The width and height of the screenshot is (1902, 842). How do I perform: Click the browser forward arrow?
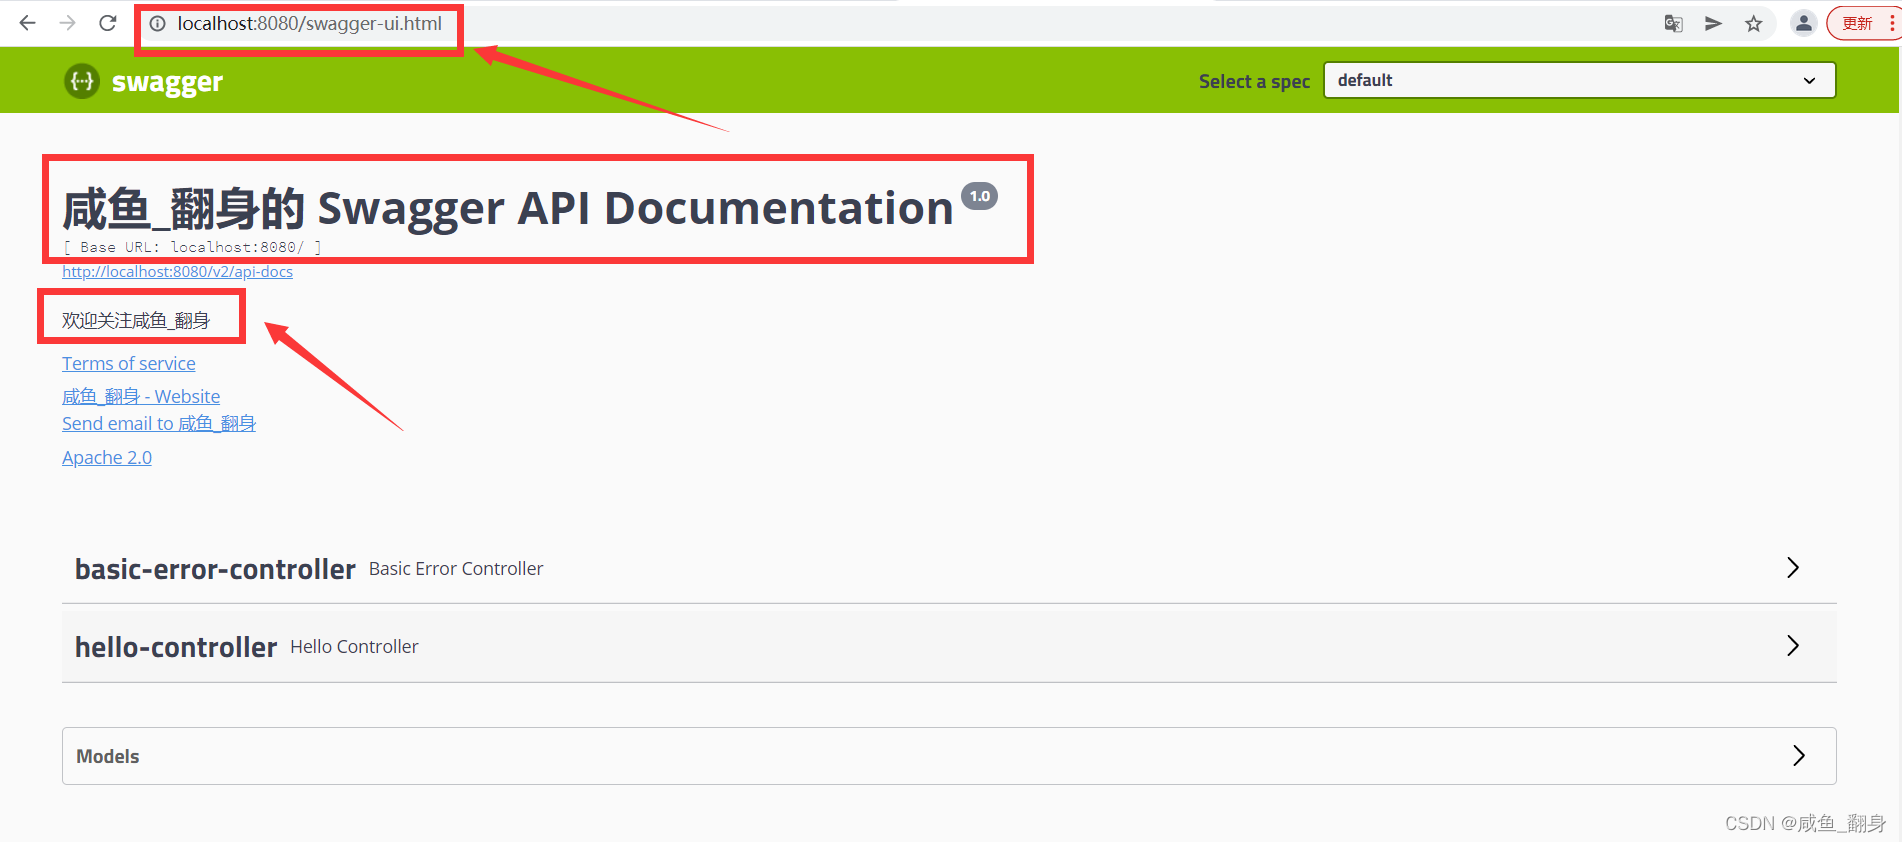[x=68, y=23]
